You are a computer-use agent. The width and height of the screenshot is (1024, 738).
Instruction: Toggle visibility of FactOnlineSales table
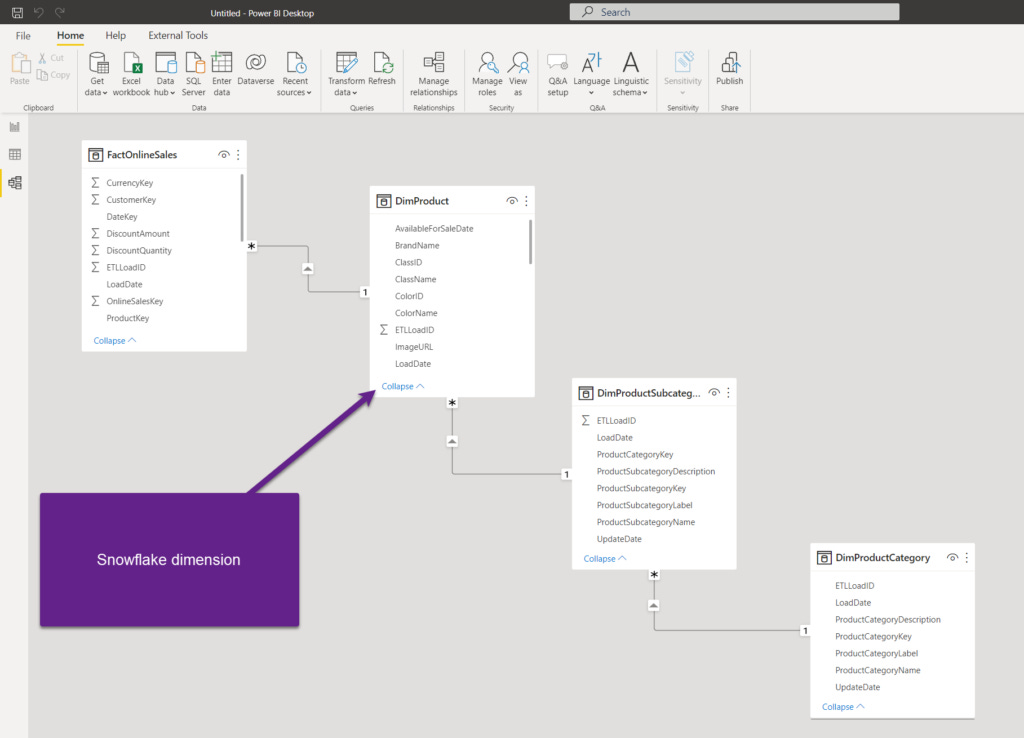click(223, 155)
